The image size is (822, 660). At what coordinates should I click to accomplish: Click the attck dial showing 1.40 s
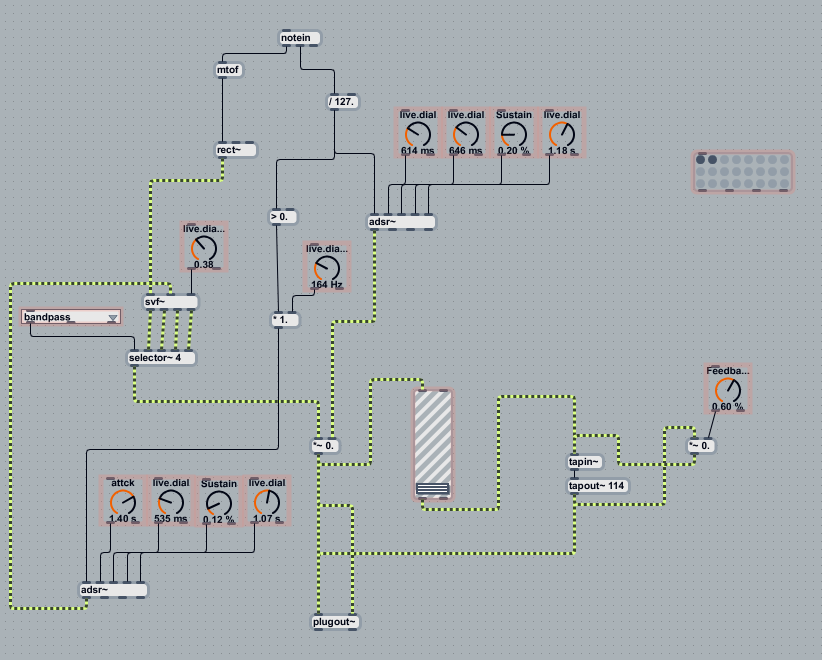click(x=122, y=502)
